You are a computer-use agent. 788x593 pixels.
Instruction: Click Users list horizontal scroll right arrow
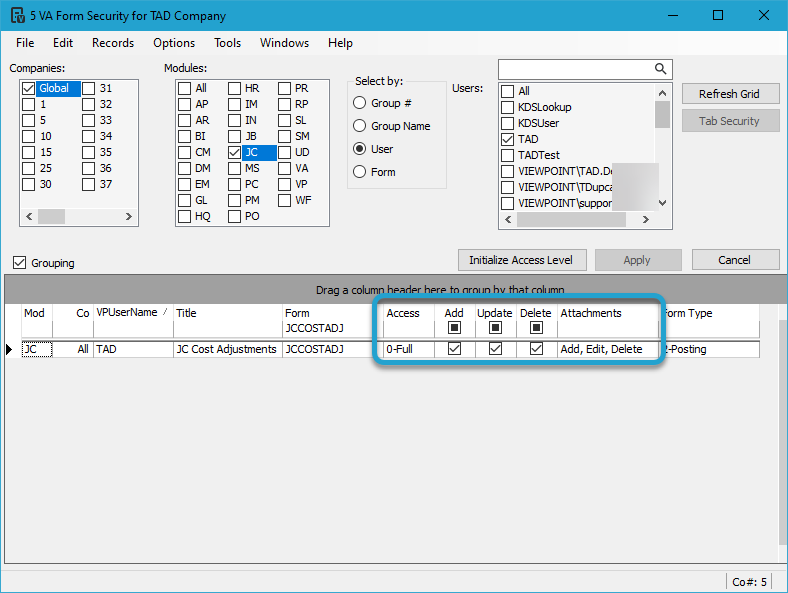[x=646, y=220]
